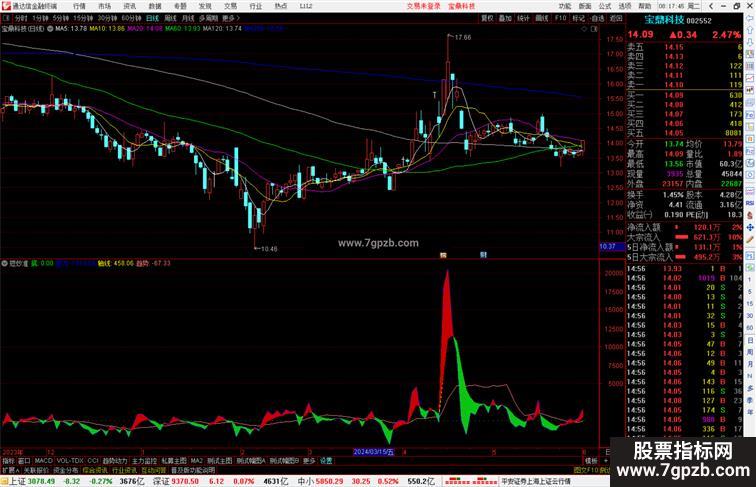Click the 统计 statistics button
Image resolution: width=756 pixels, height=487 pixels.
(523, 18)
